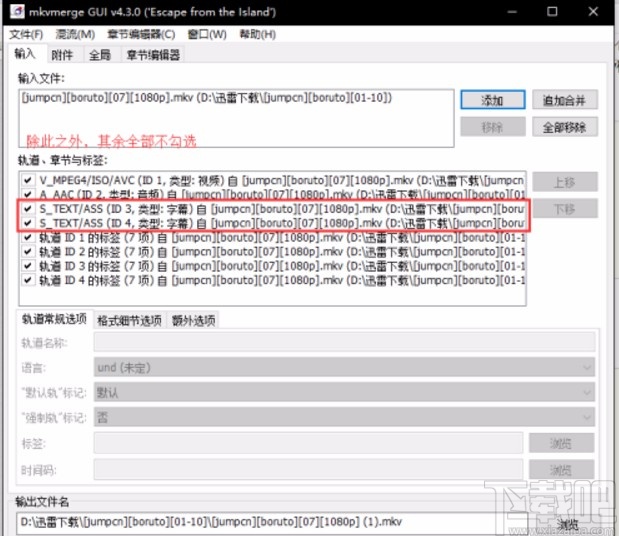Toggle the S_TEXT/ASS ID 3 subtitle checkbox
Image resolution: width=619 pixels, height=536 pixels.
[x=28, y=208]
